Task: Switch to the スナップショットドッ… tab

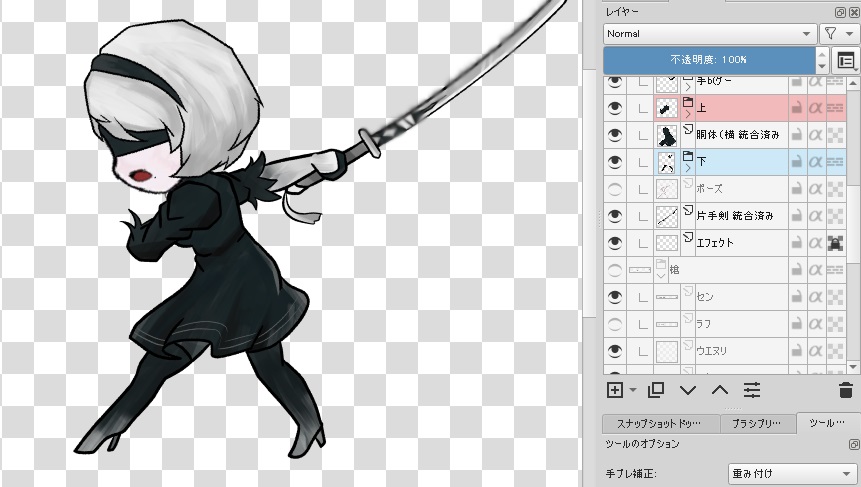Action: pos(661,423)
